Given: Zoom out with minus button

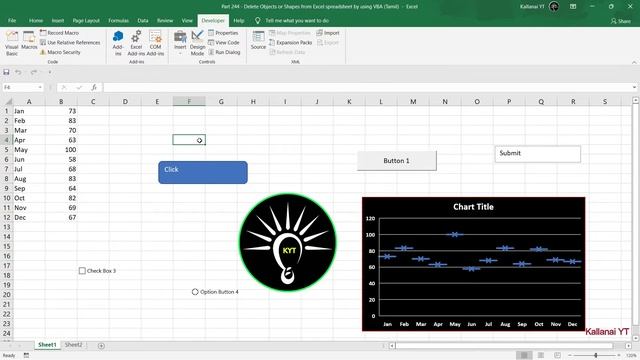Looking at the screenshot, I should coord(570,356).
